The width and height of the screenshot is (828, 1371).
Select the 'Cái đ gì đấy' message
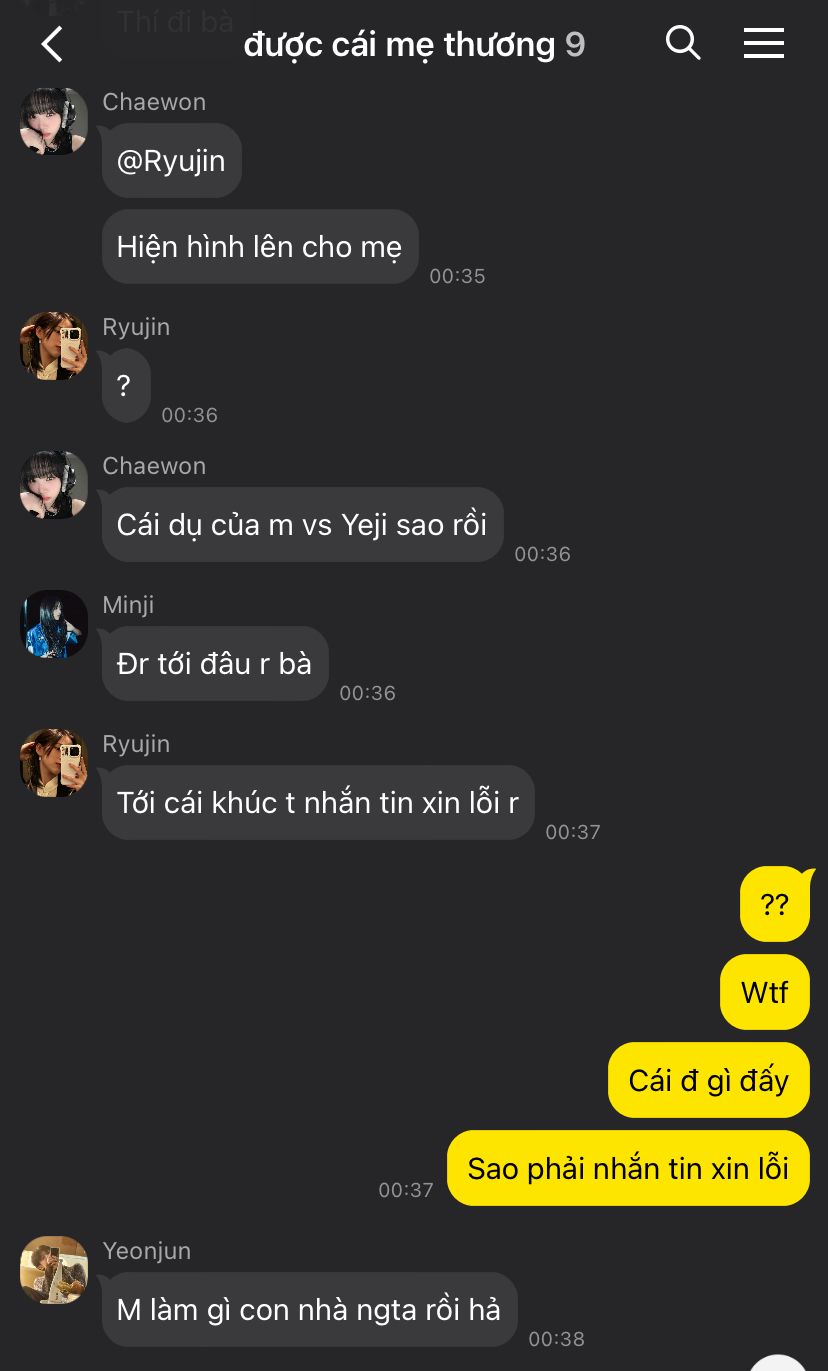pyautogui.click(x=709, y=1080)
